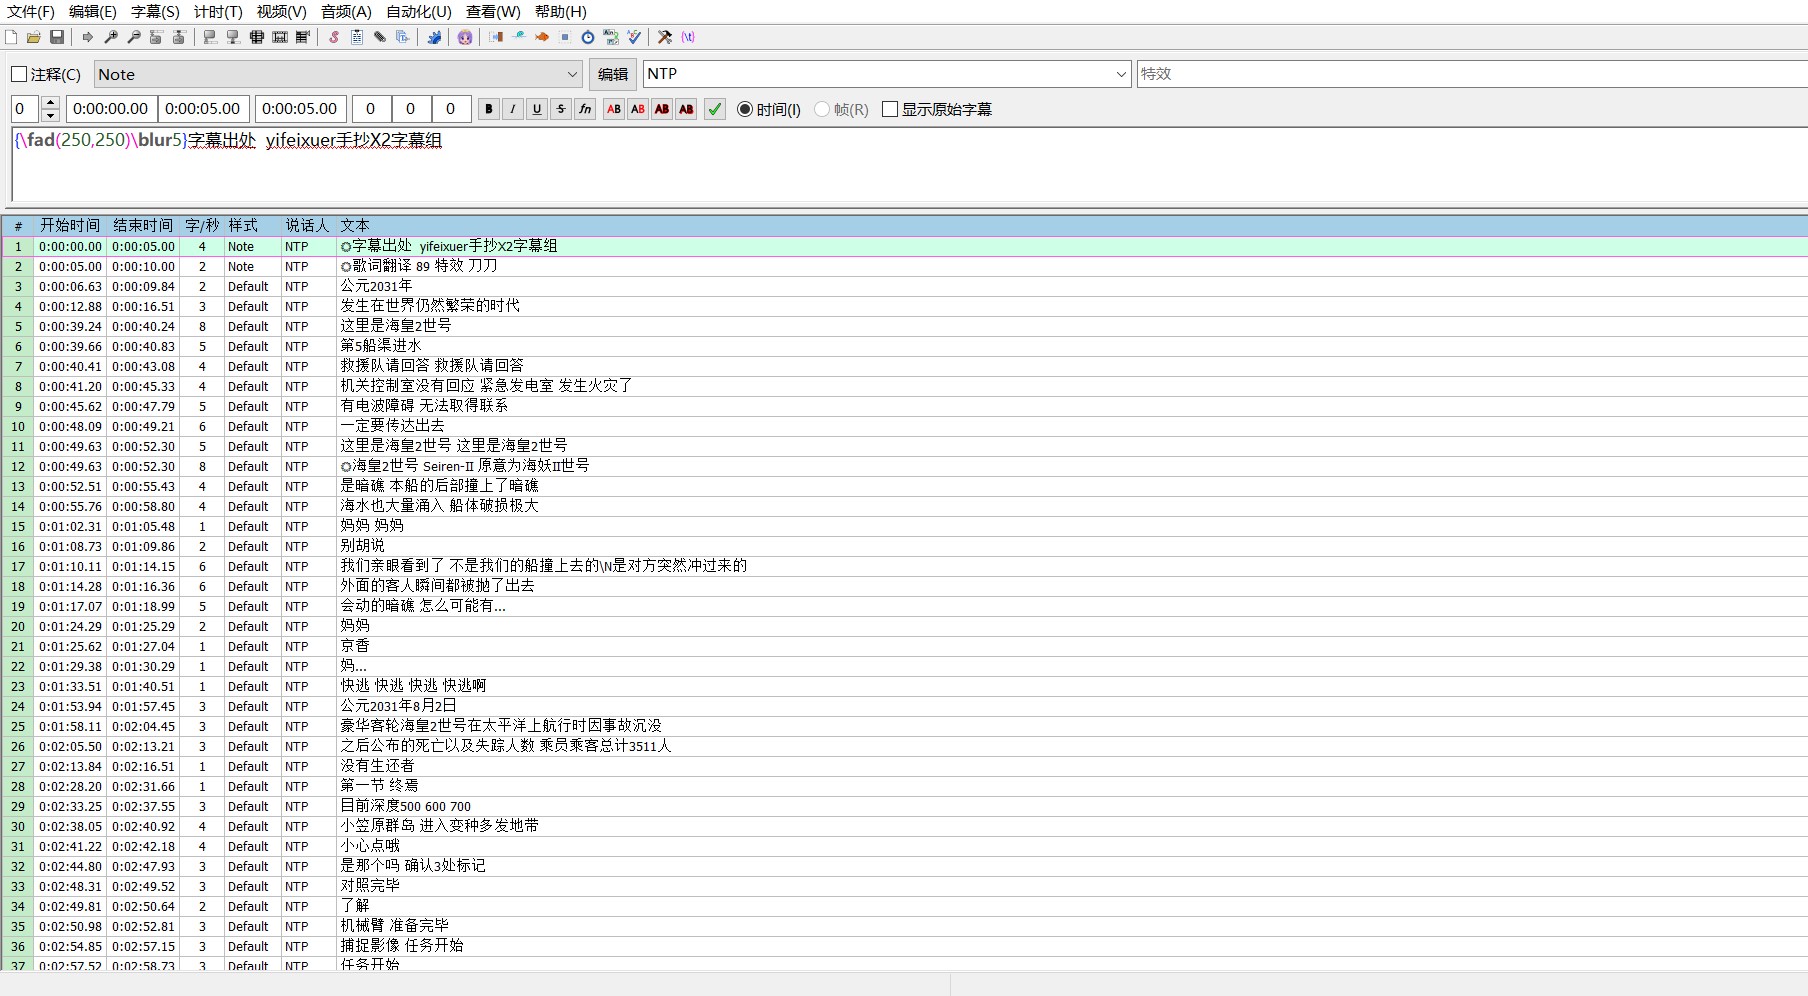Shift subtitles to current frame

pyautogui.click(x=303, y=37)
